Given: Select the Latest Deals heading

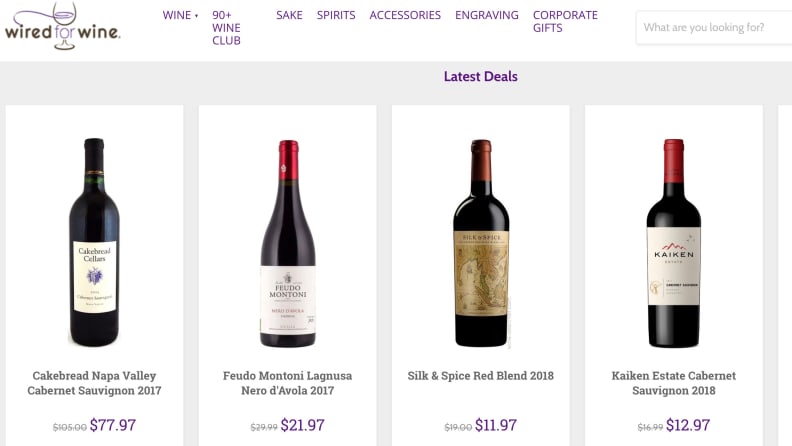Looking at the screenshot, I should 480,76.
